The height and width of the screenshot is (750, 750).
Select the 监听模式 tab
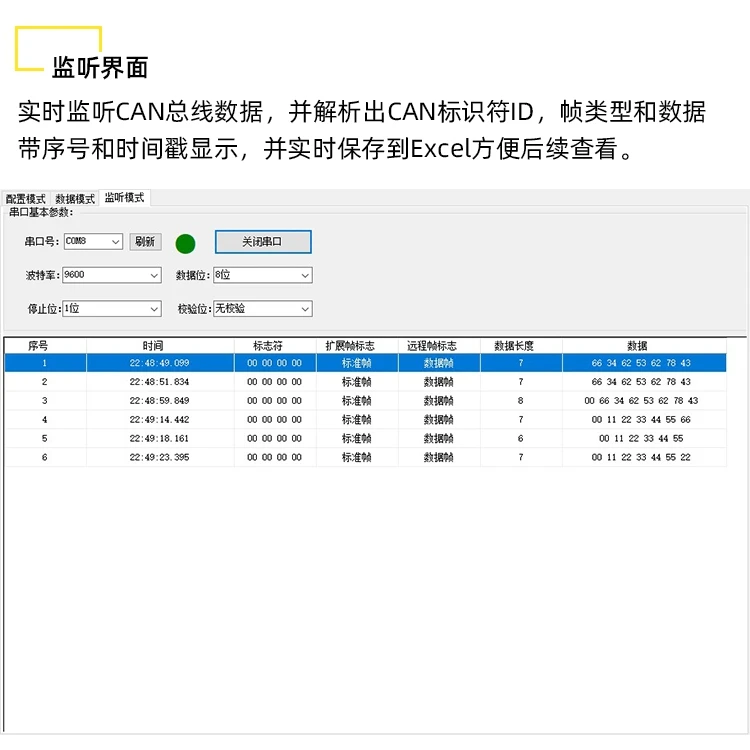(124, 198)
